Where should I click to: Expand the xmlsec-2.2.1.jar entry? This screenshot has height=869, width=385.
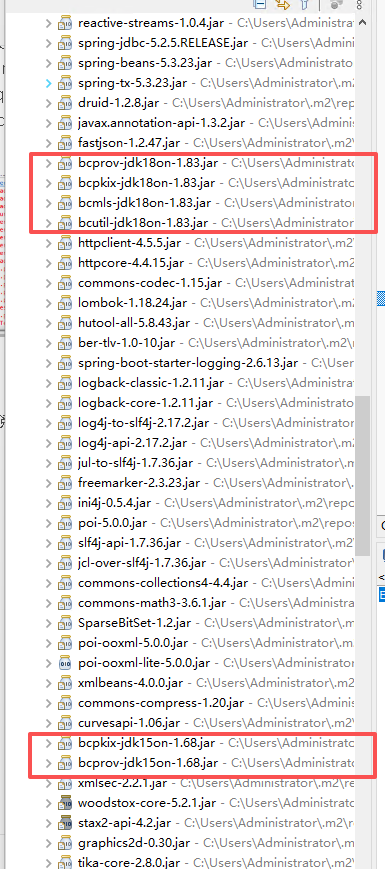point(48,783)
